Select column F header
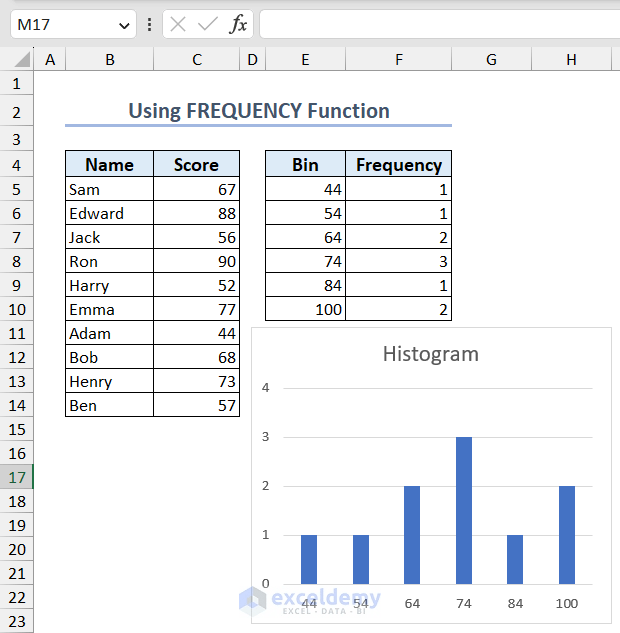This screenshot has height=633, width=620. pyautogui.click(x=399, y=60)
